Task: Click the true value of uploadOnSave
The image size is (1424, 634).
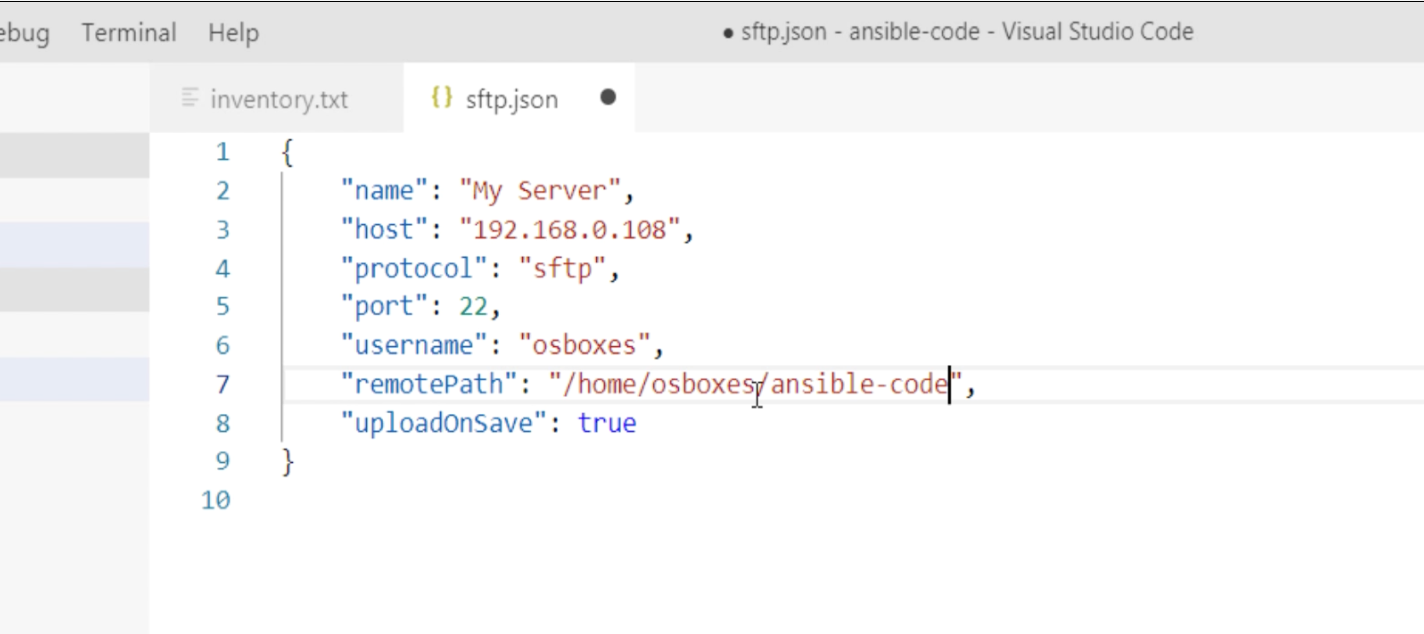Action: (x=607, y=424)
